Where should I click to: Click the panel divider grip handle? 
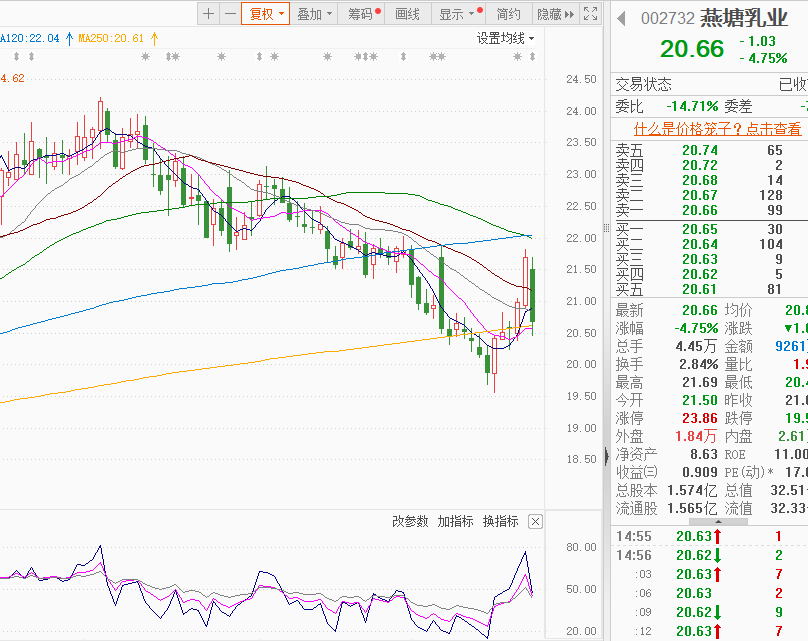pyautogui.click(x=607, y=228)
